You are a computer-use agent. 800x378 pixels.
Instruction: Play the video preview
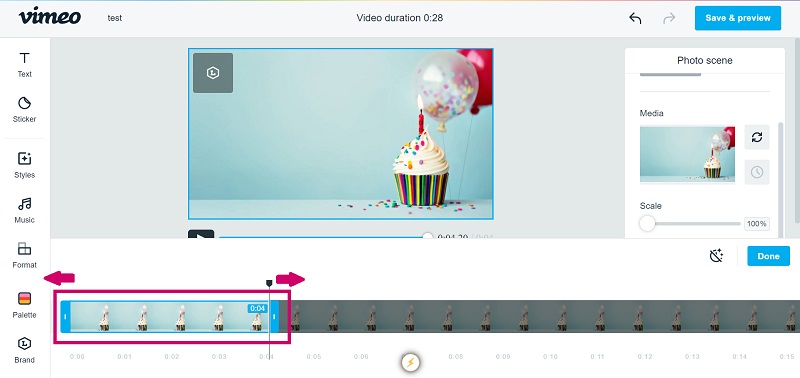(201, 235)
